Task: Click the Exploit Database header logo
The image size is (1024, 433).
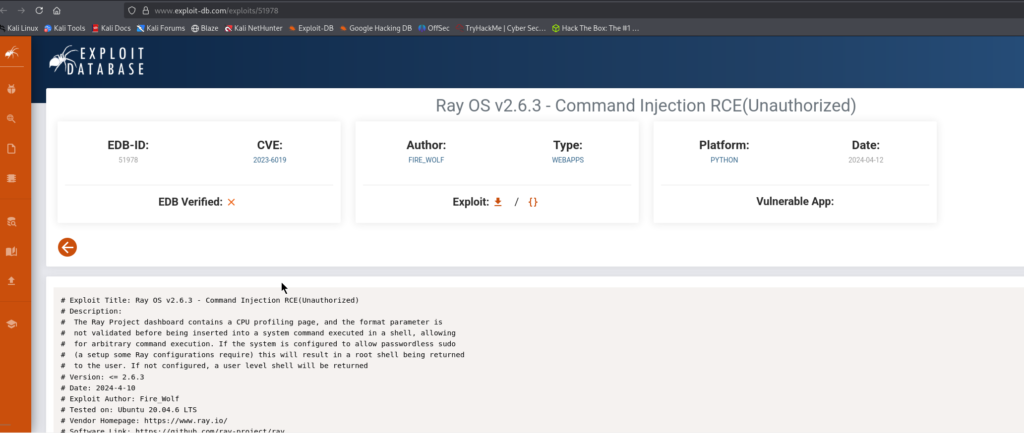Action: coord(98,62)
